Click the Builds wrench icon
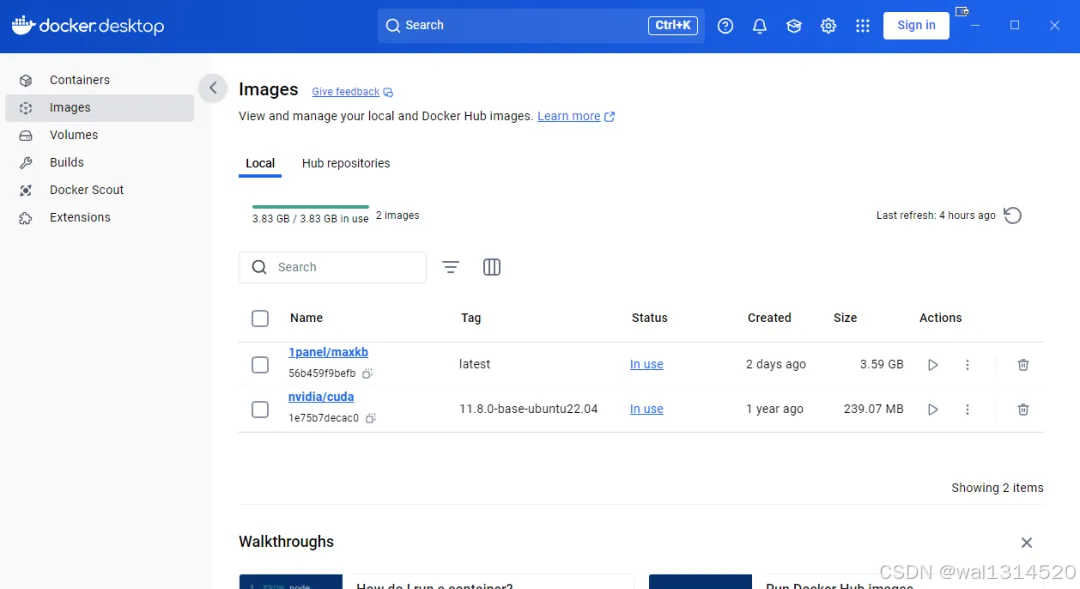 pyautogui.click(x=25, y=163)
